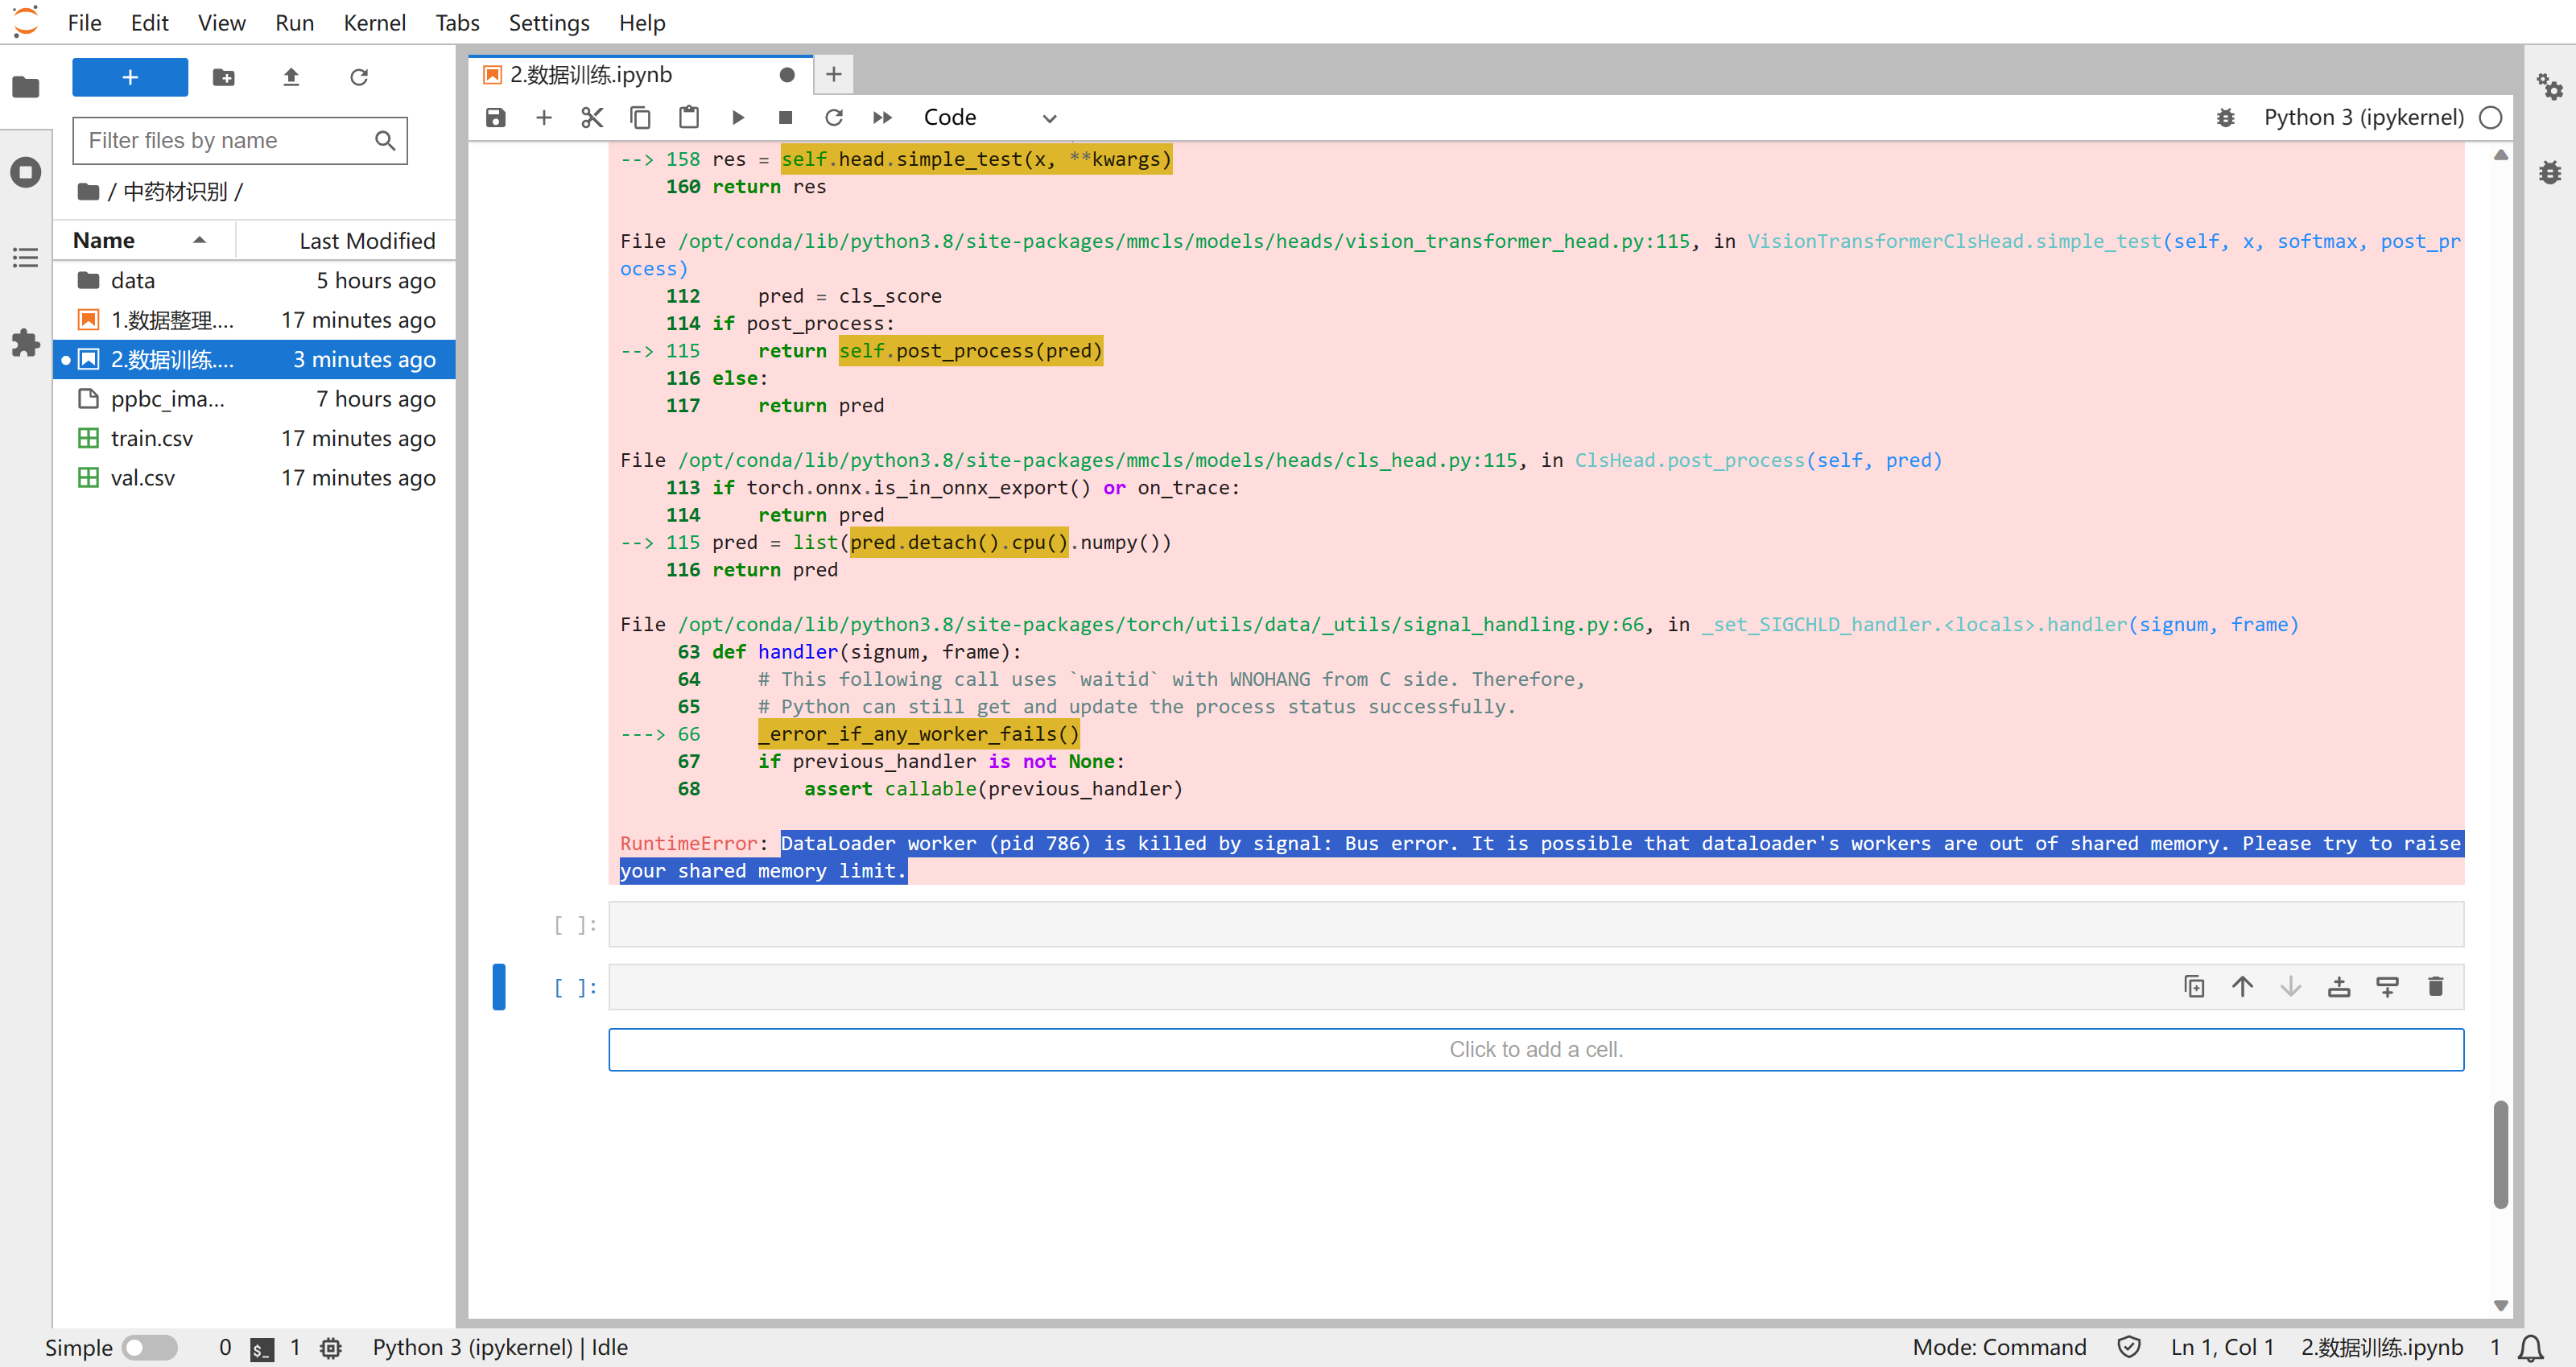
Task: Paste cell from clipboard
Action: tap(689, 118)
